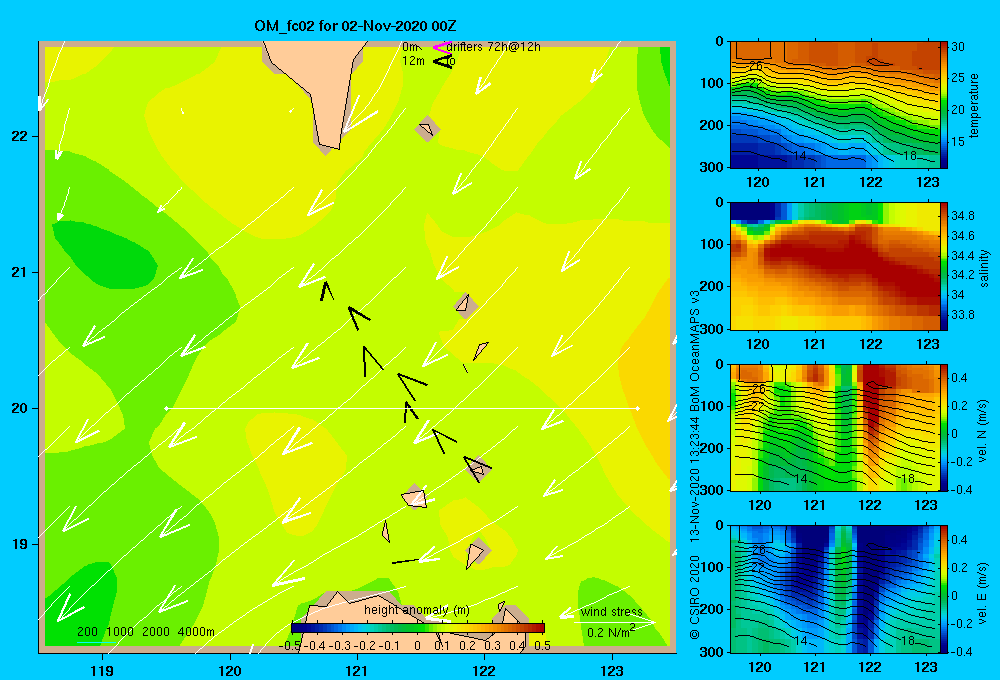Open the salinity depth section panel
This screenshot has height=680, width=1000.
tap(834, 266)
